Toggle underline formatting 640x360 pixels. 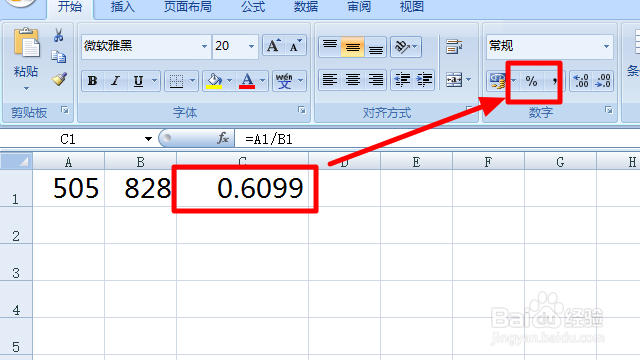[x=138, y=81]
